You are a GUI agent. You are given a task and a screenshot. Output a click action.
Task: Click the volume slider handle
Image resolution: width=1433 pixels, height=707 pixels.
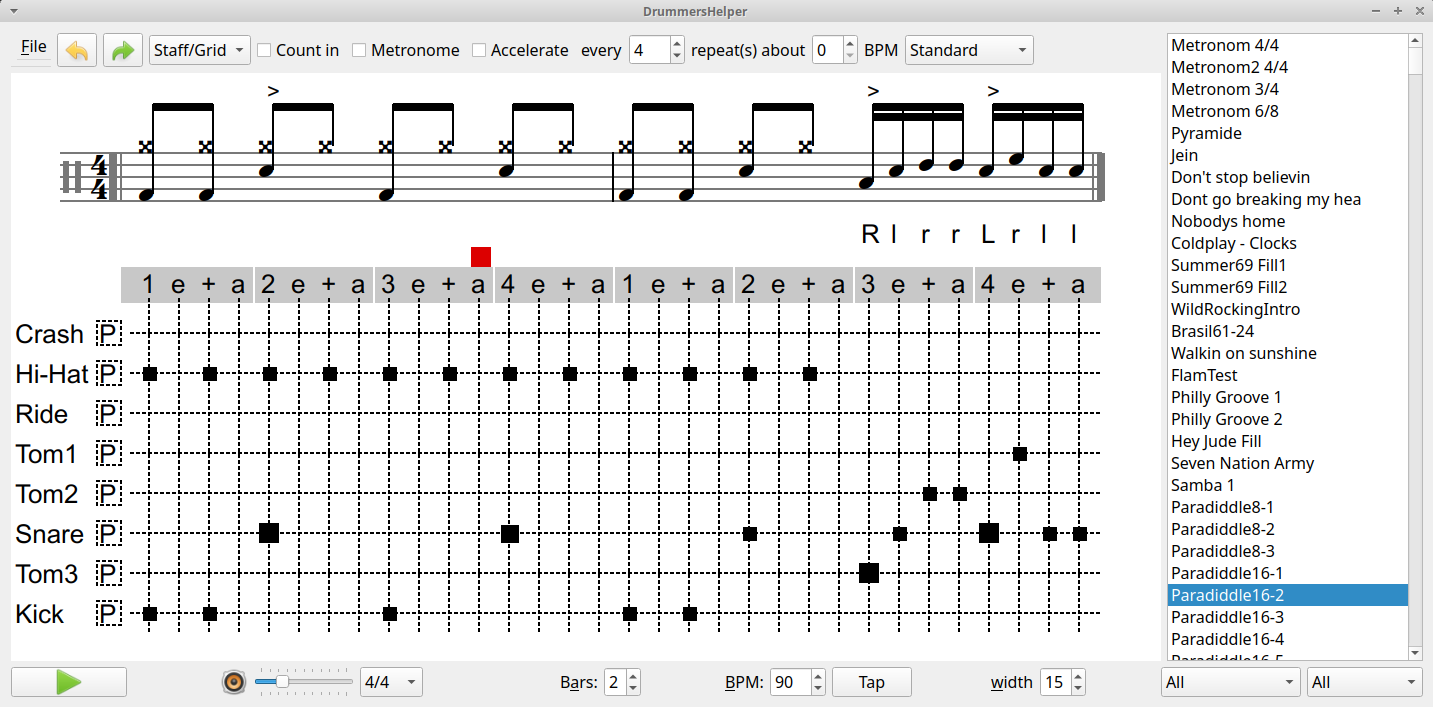283,682
